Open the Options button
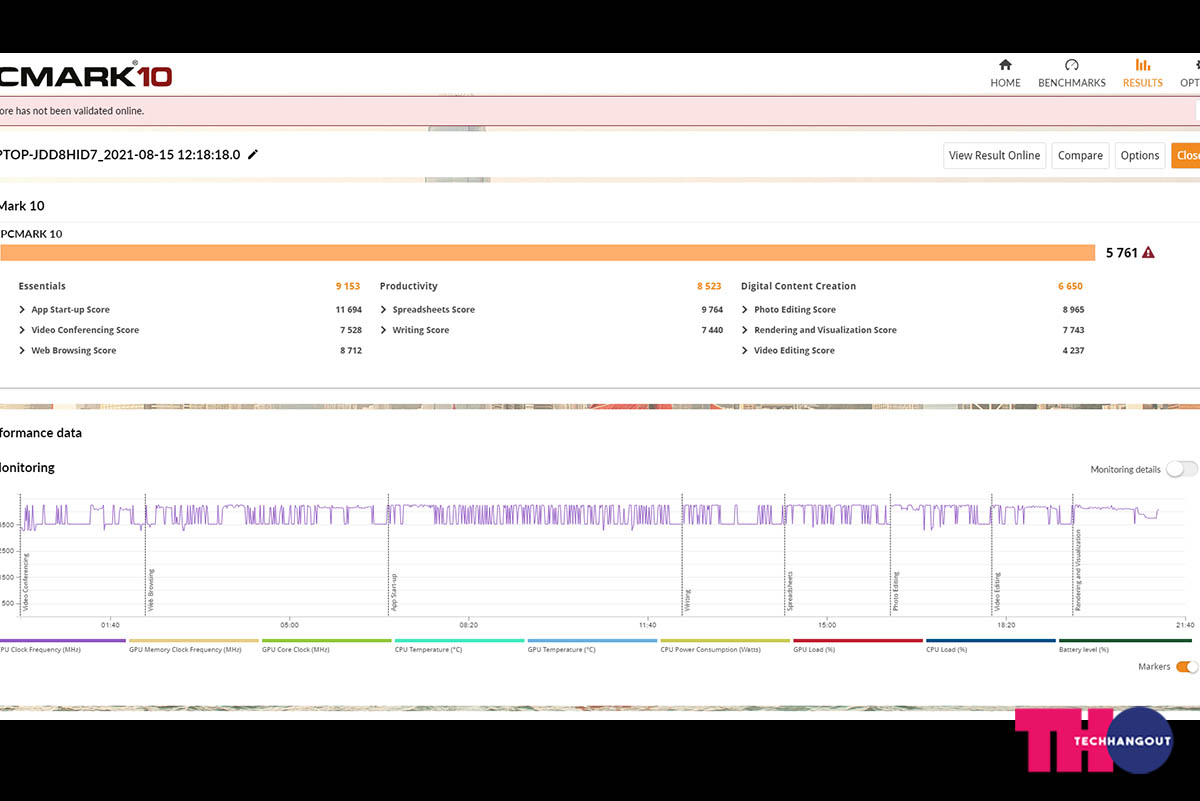This screenshot has width=1200, height=801. coord(1140,155)
